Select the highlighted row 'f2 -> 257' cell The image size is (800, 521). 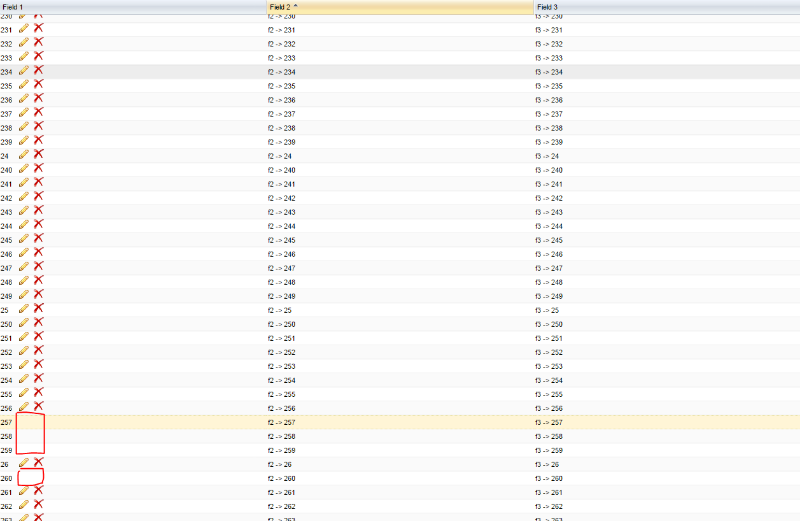click(x=282, y=423)
